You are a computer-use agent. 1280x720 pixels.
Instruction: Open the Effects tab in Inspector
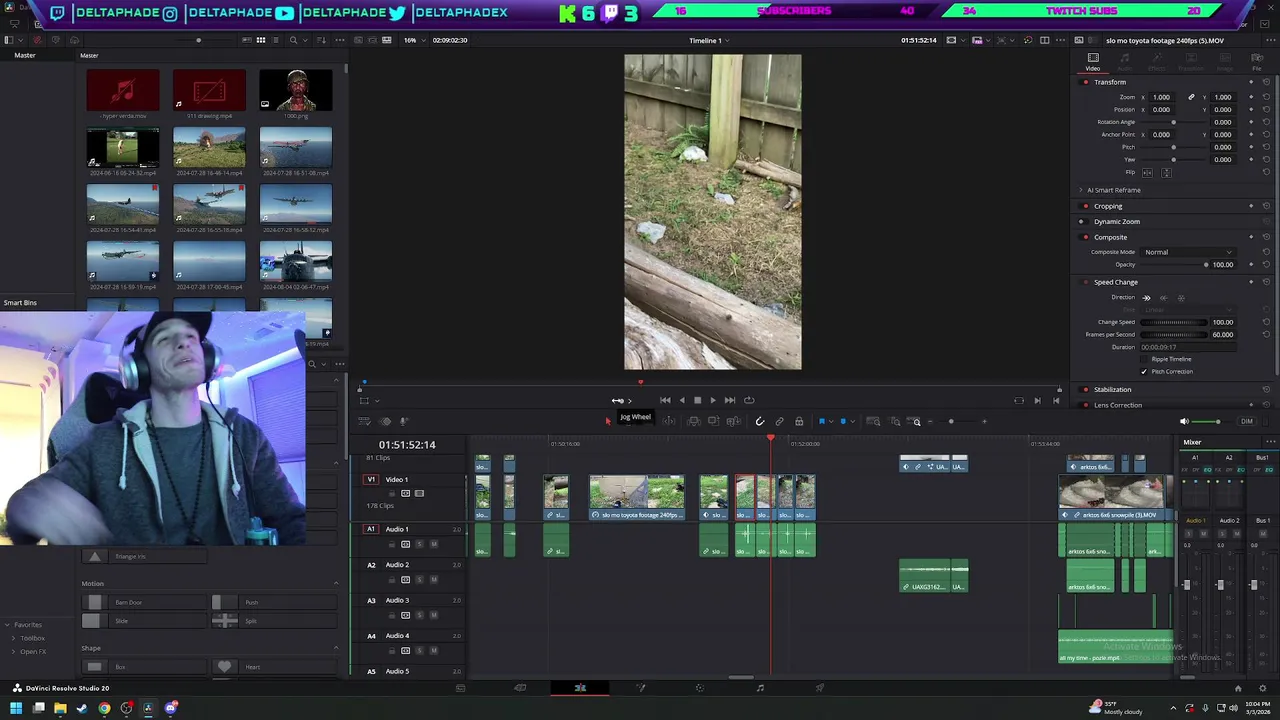(x=1157, y=62)
